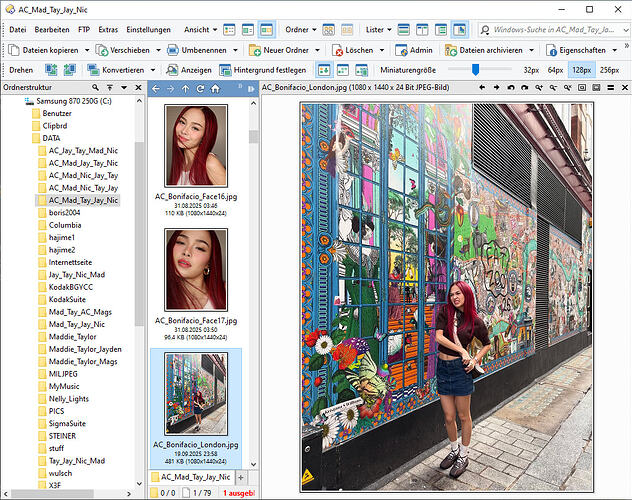Screen dimensions: 632x500
Task: Open the Bearbeiten menu
Action: coord(52,30)
